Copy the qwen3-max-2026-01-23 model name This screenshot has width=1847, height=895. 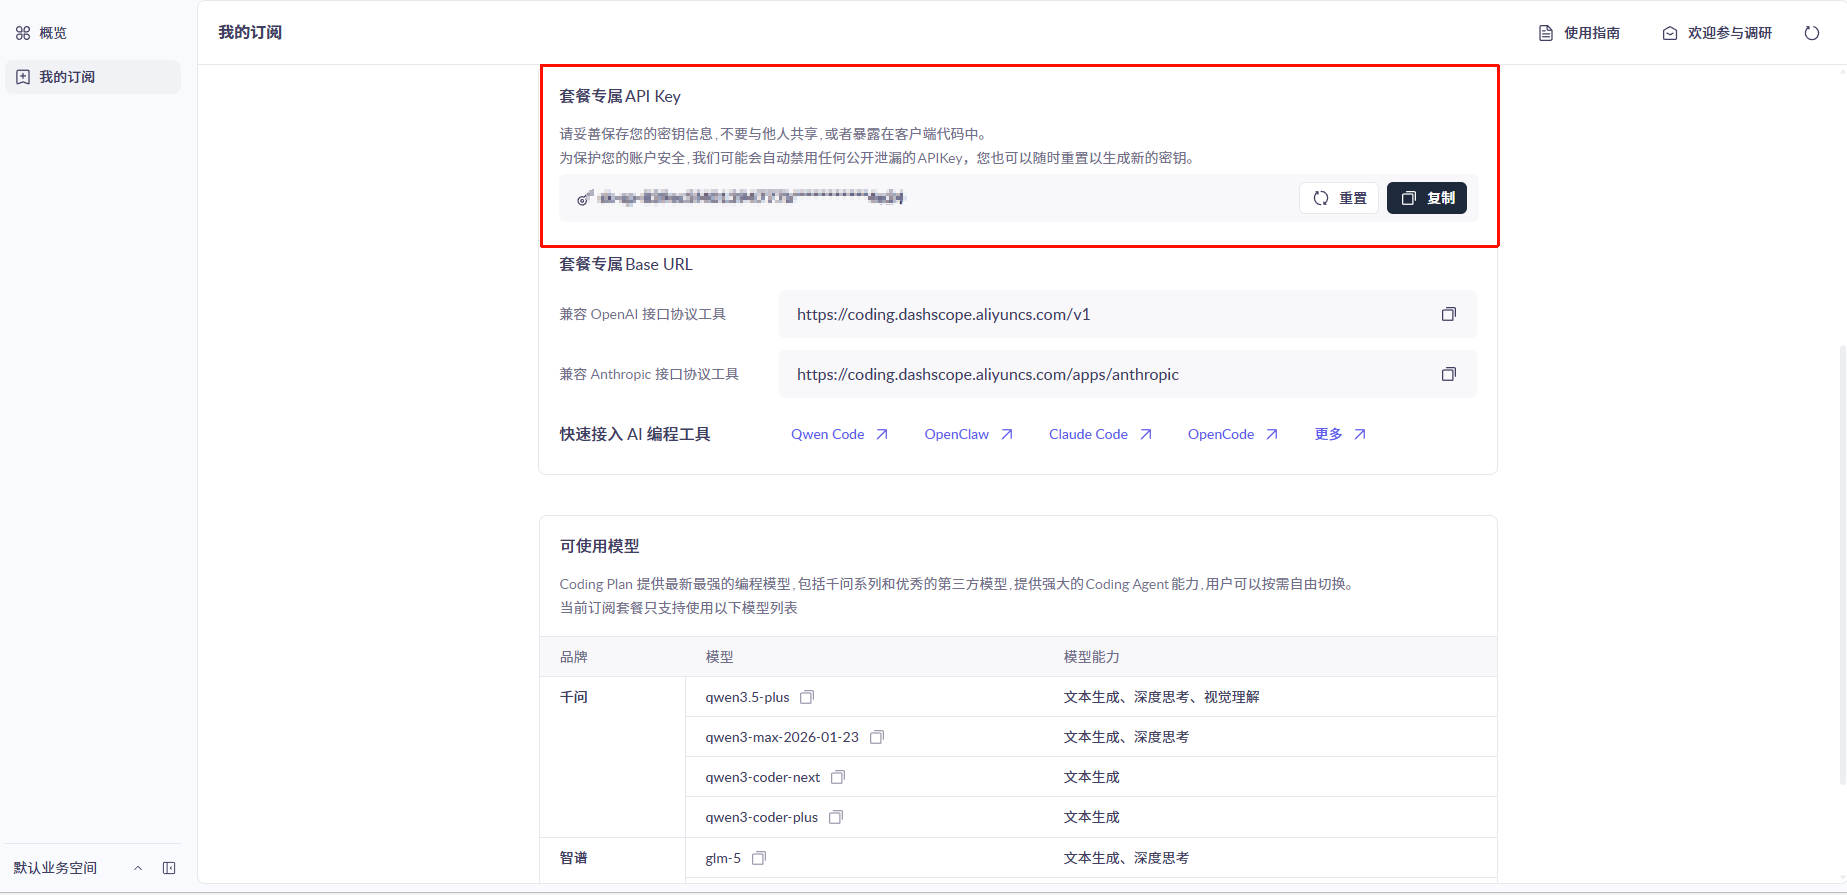877,737
